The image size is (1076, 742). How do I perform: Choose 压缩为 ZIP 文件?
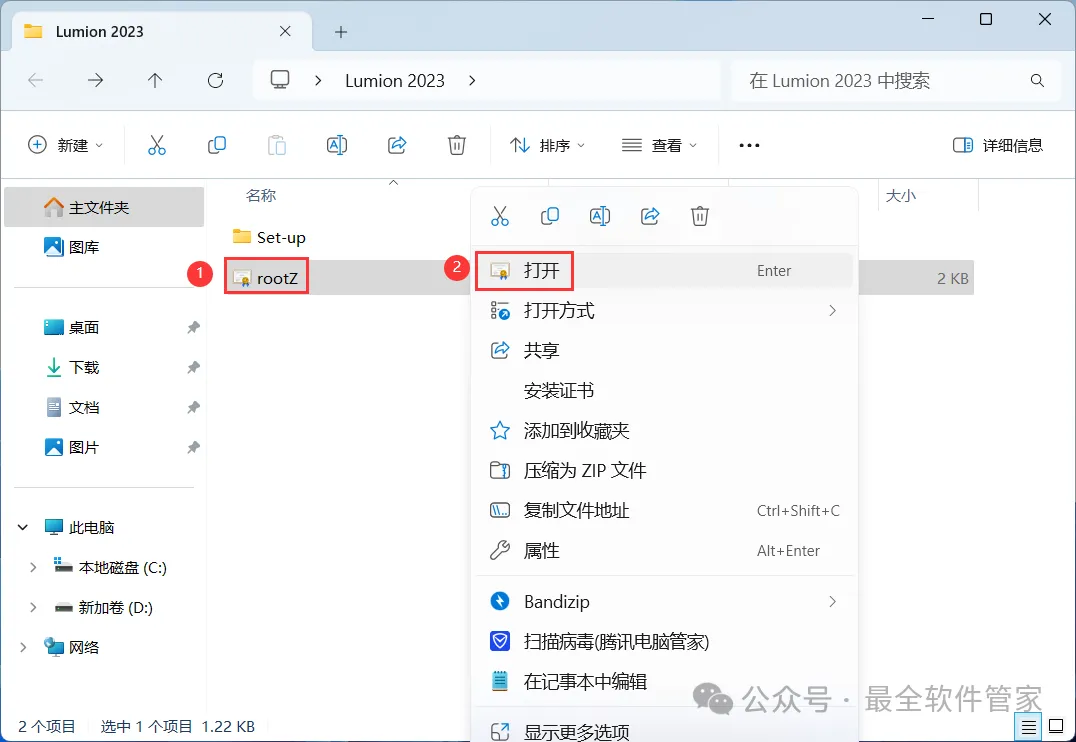tap(664, 470)
